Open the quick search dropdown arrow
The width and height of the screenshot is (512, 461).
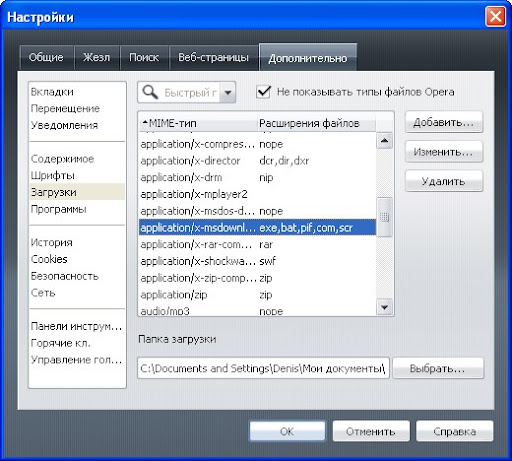tap(228, 92)
